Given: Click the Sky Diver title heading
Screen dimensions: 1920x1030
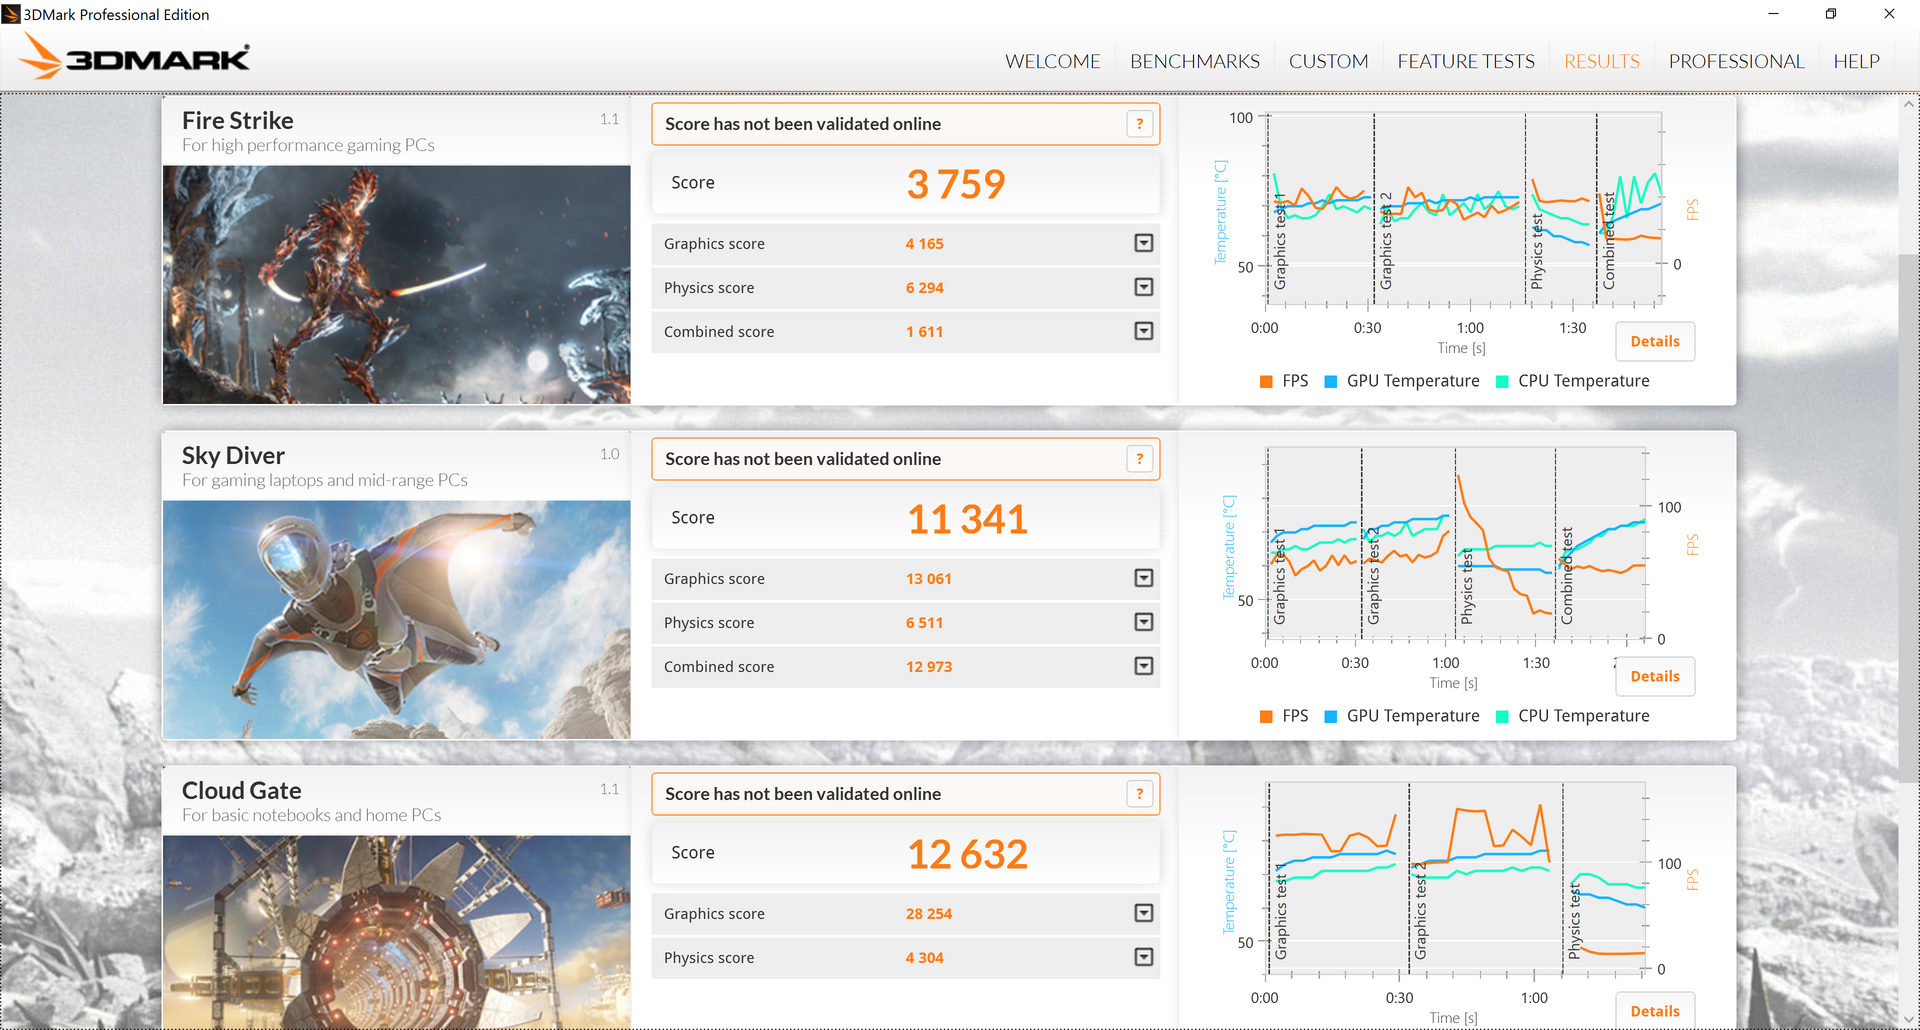Looking at the screenshot, I should (x=233, y=456).
